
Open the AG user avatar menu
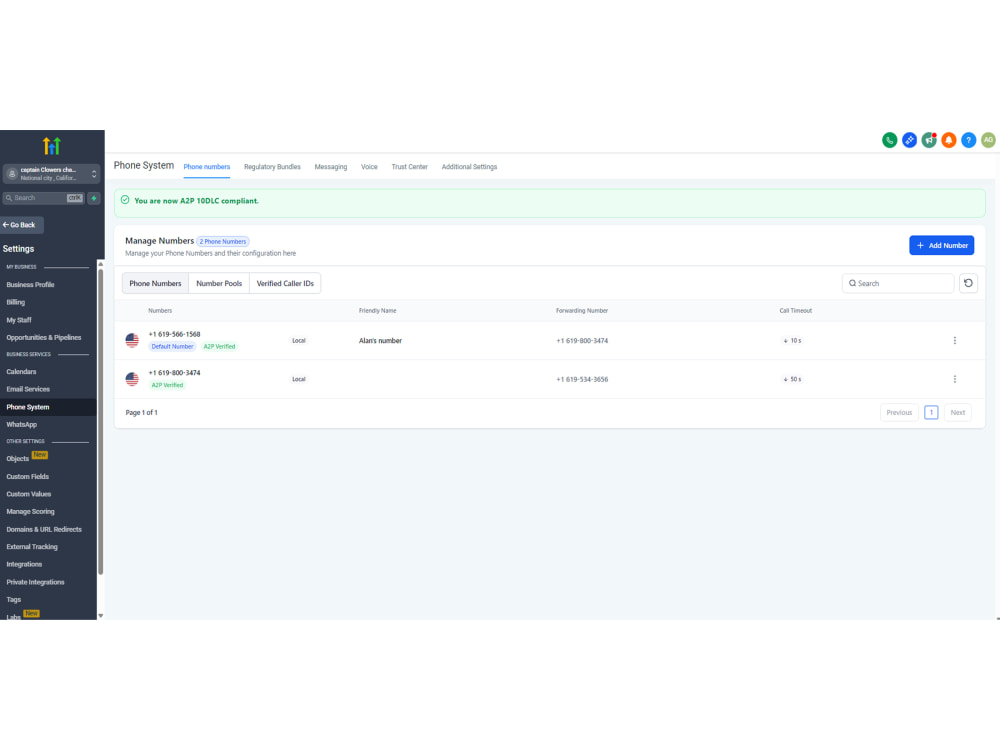pos(988,140)
